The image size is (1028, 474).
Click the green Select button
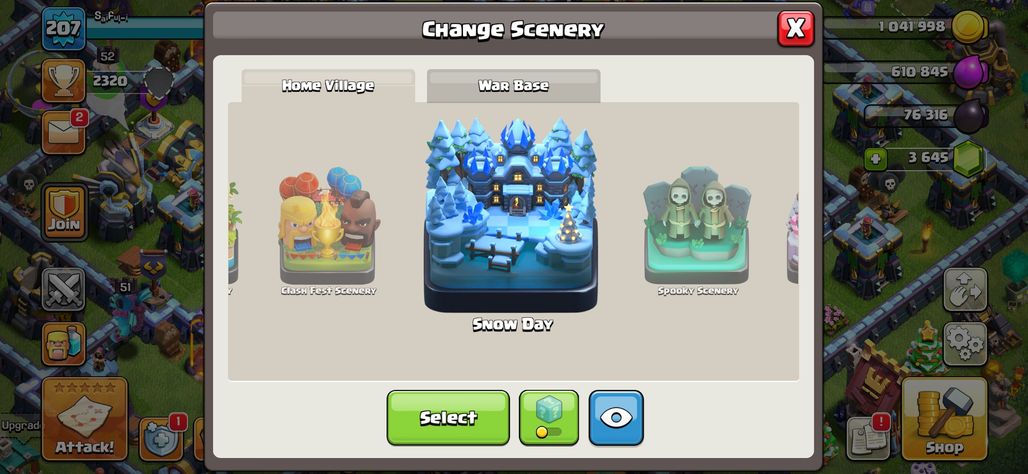pyautogui.click(x=448, y=418)
